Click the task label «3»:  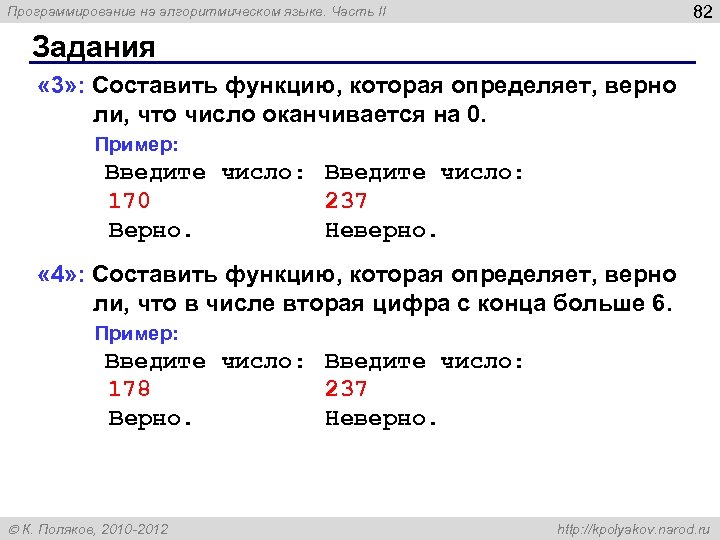61,86
